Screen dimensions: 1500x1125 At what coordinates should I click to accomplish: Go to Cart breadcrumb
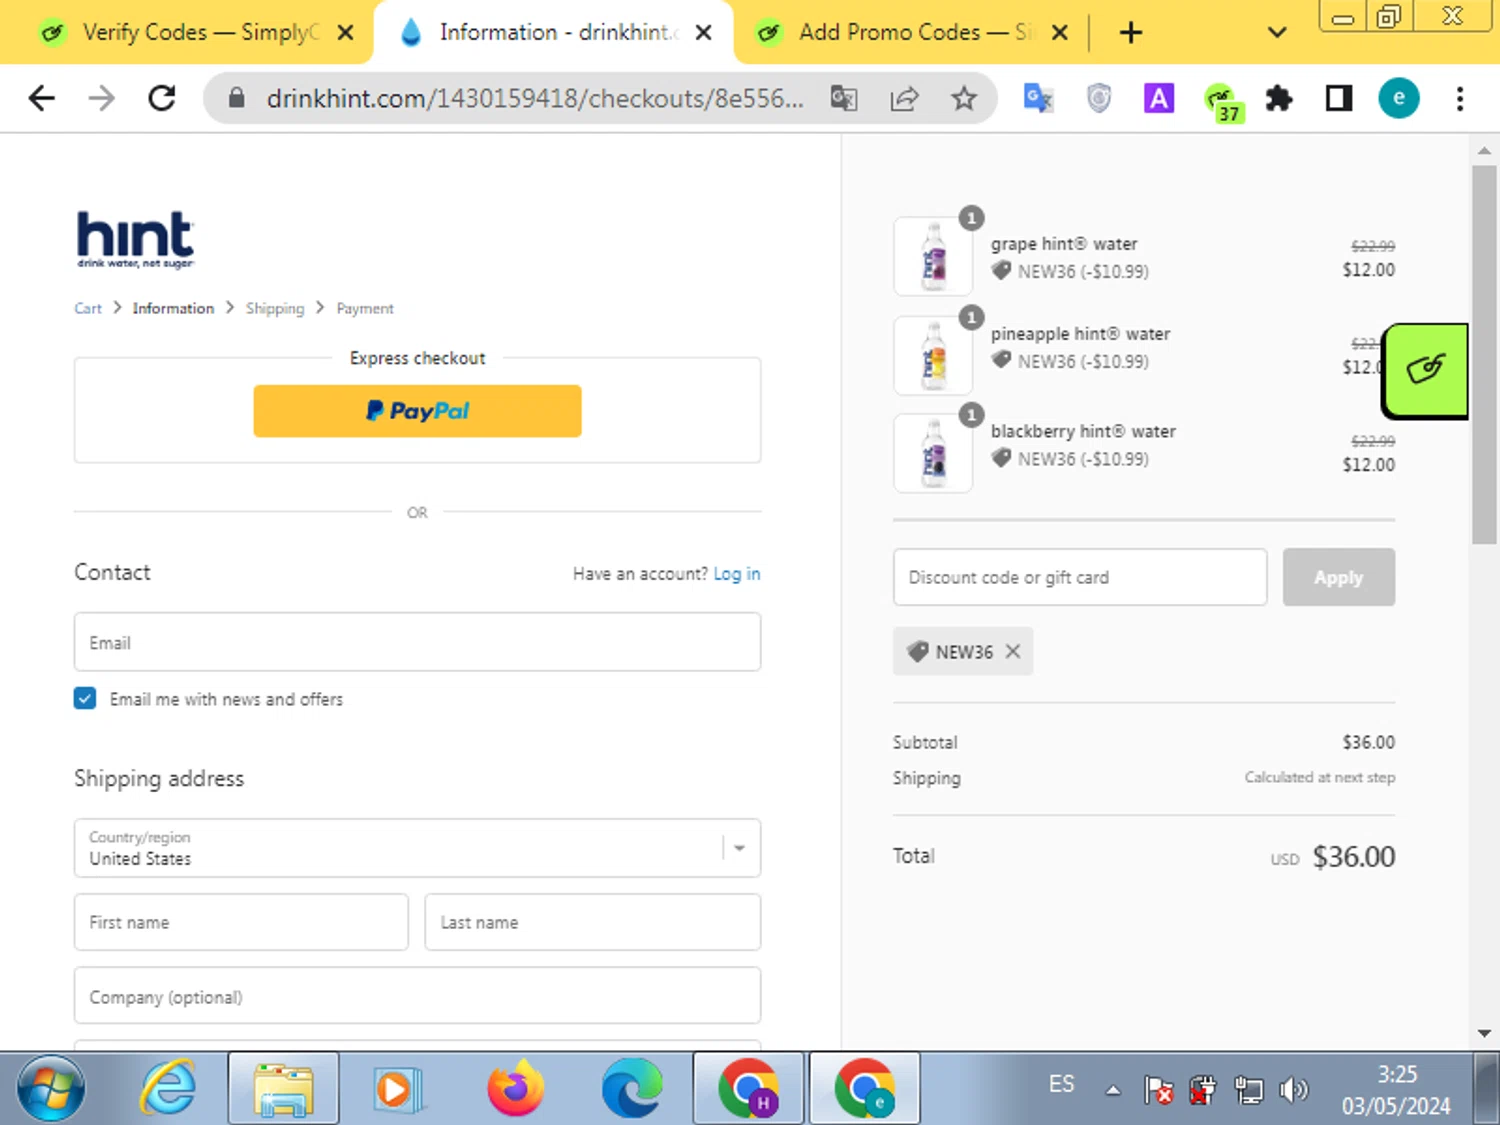click(88, 308)
